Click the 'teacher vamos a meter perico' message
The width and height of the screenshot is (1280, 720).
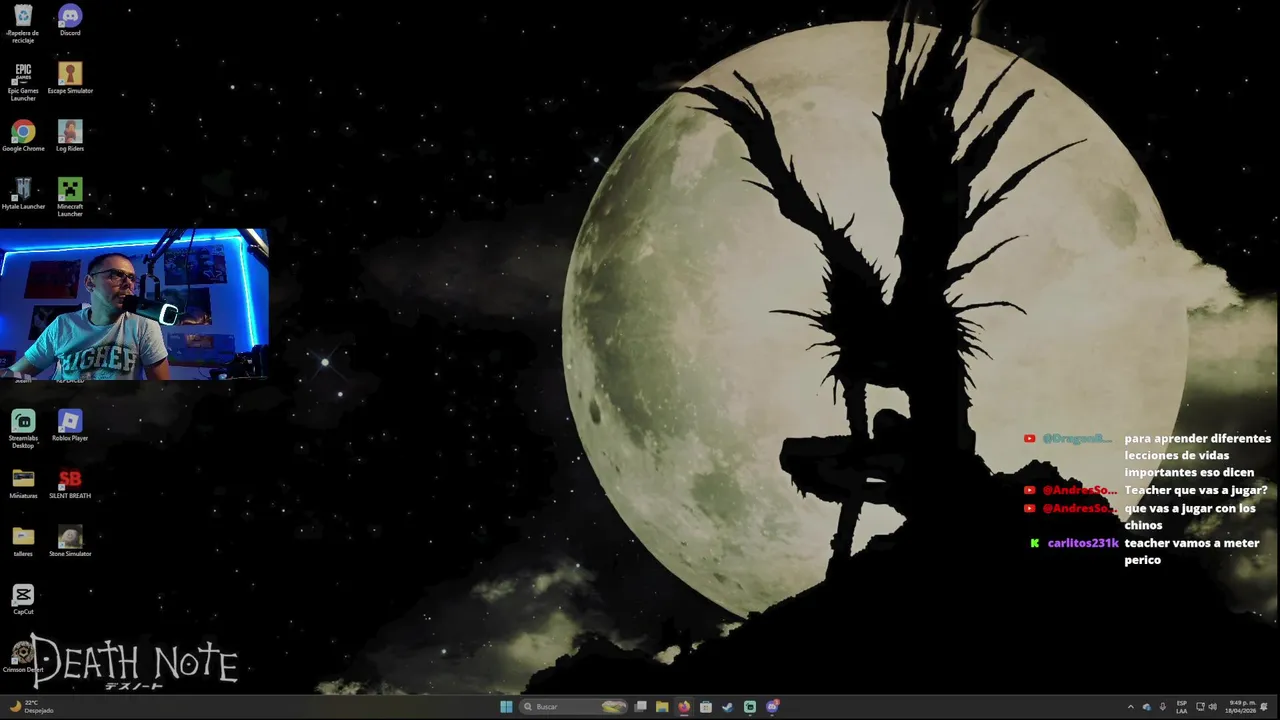click(x=1192, y=551)
